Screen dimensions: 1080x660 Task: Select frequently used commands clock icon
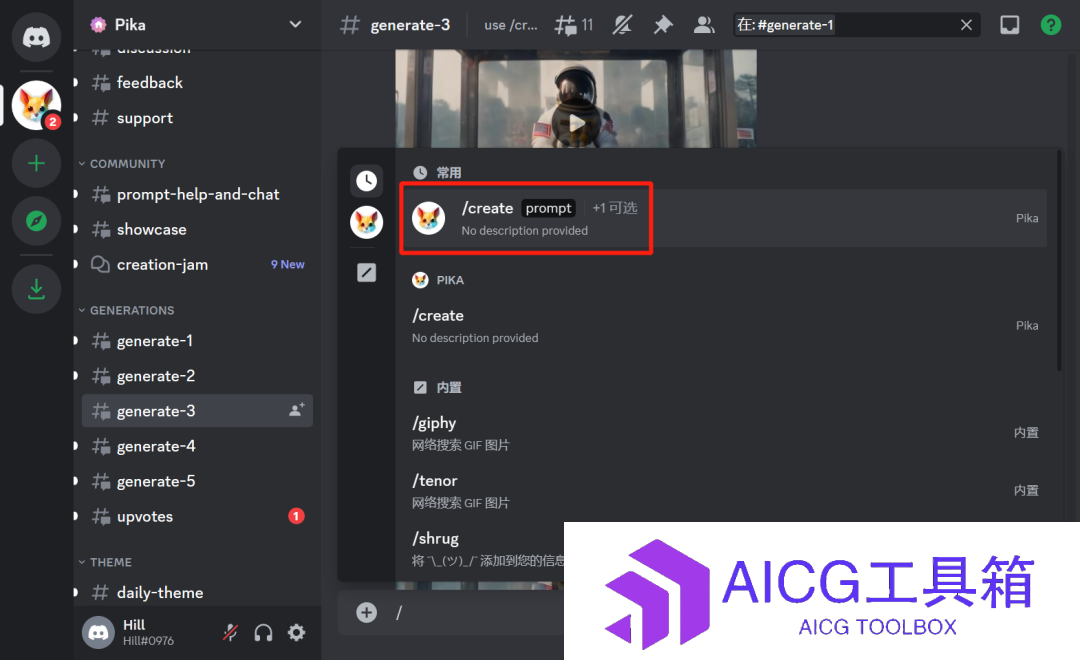[366, 181]
